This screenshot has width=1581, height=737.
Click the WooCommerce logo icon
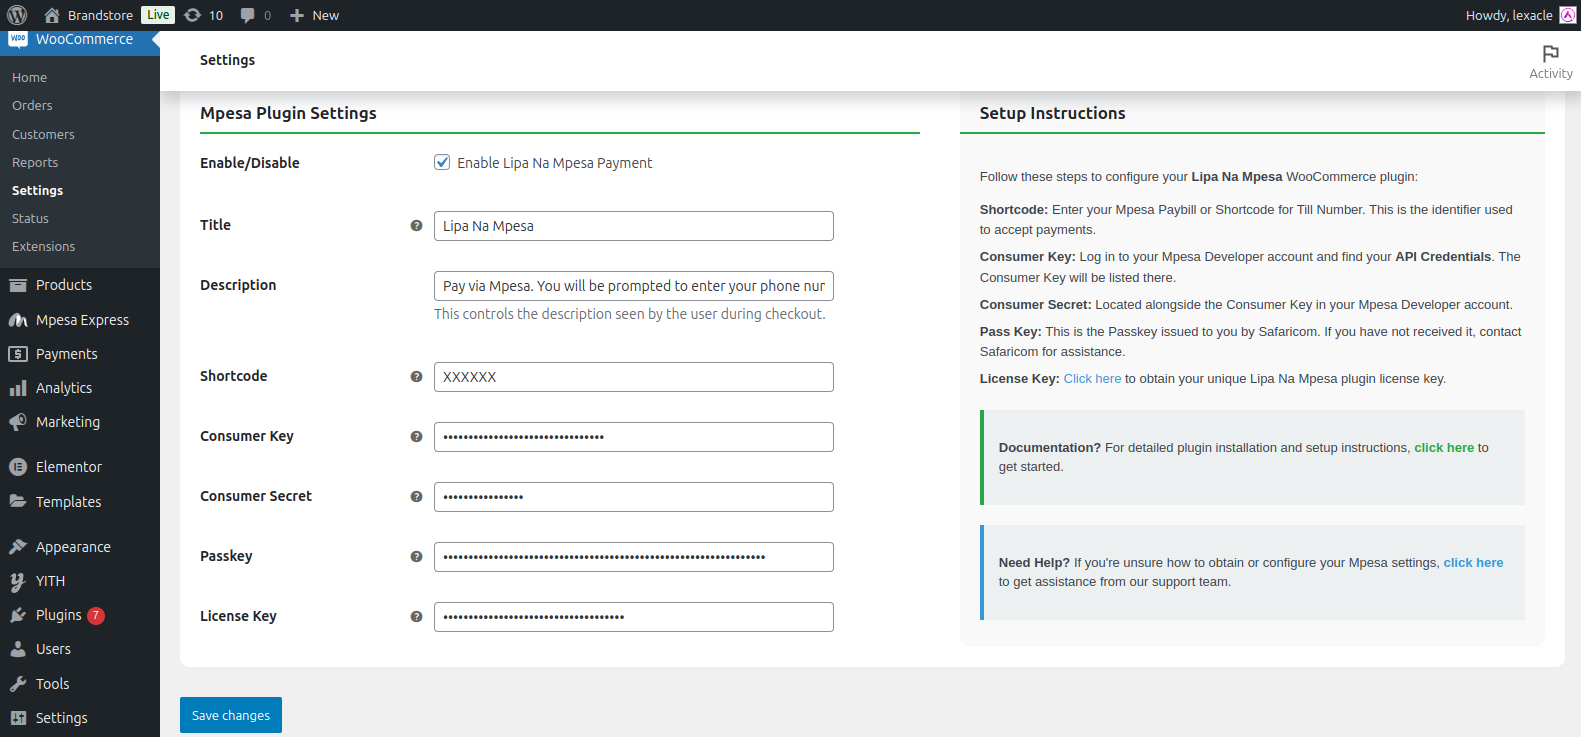point(18,39)
